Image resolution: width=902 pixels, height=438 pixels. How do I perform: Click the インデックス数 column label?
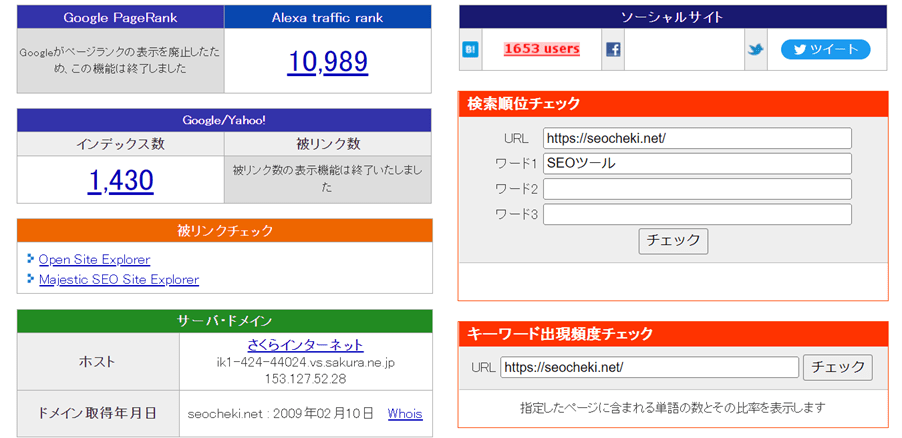pyautogui.click(x=120, y=144)
